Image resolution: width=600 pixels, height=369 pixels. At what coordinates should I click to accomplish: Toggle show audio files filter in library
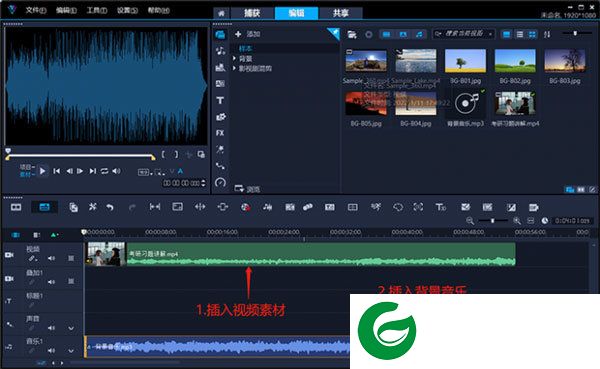click(420, 34)
